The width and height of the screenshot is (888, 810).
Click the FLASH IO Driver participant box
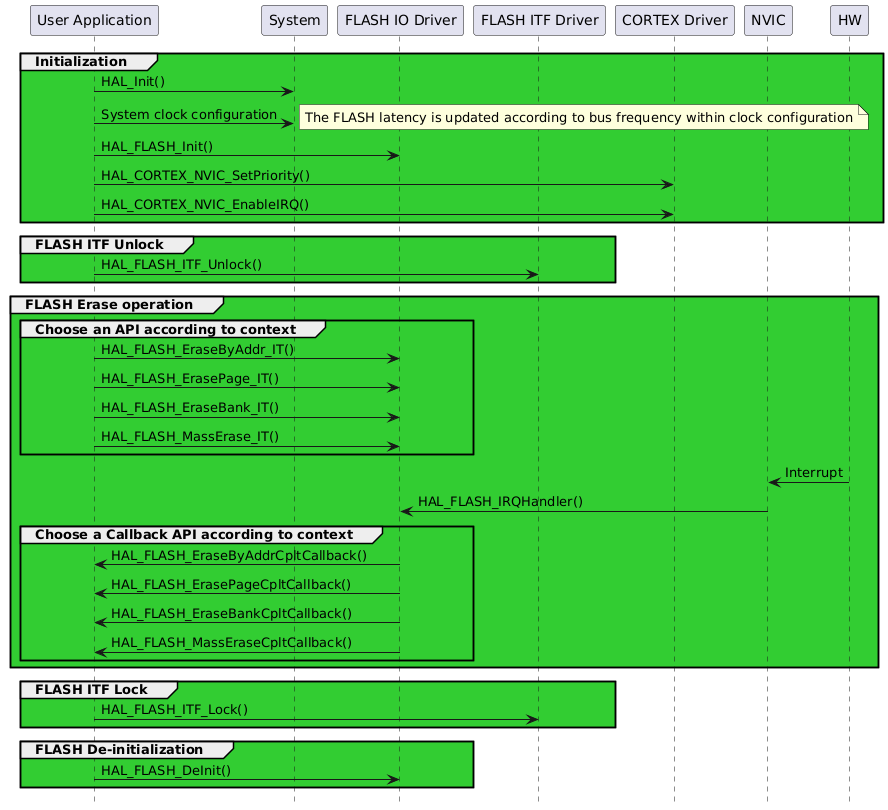coord(400,20)
